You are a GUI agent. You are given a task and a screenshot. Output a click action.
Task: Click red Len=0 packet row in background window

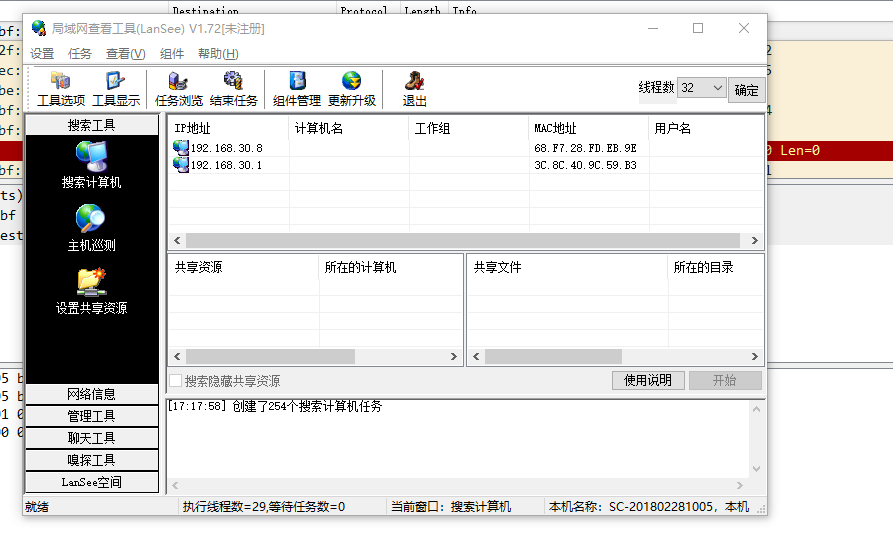click(x=830, y=150)
